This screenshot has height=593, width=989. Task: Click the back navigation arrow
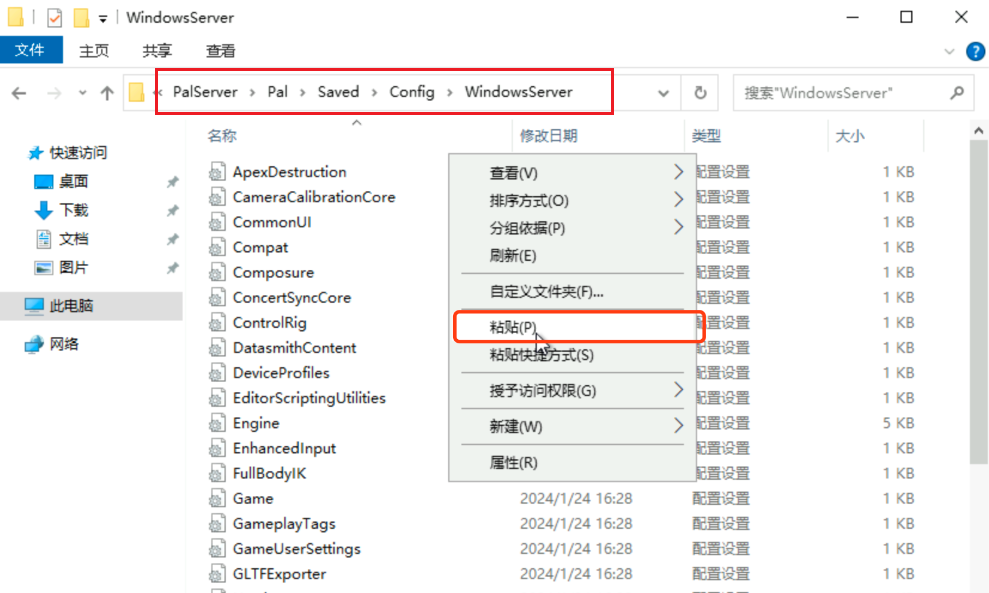[x=18, y=92]
